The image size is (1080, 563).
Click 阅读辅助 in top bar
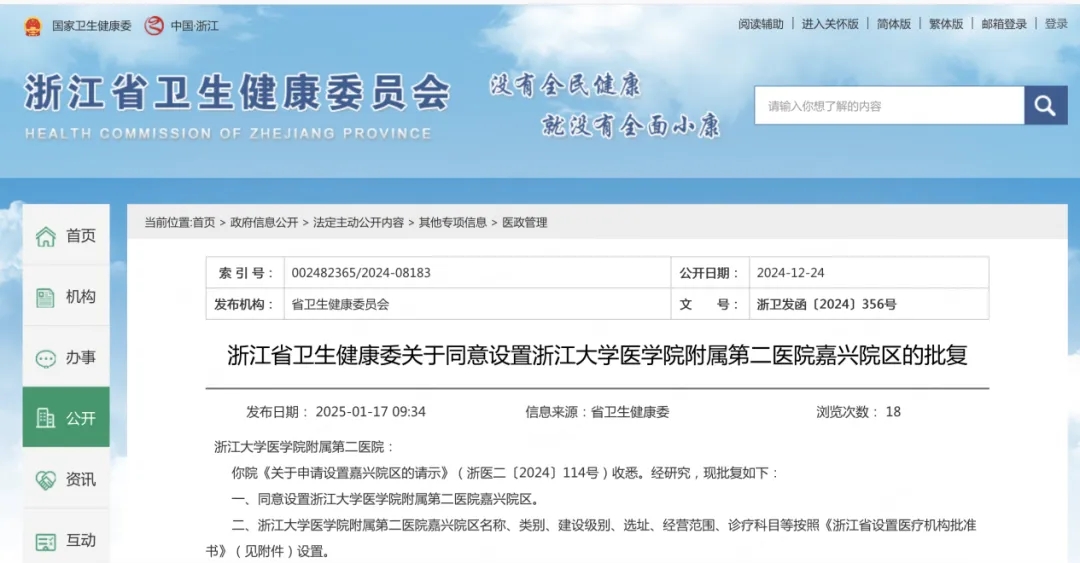(x=761, y=24)
